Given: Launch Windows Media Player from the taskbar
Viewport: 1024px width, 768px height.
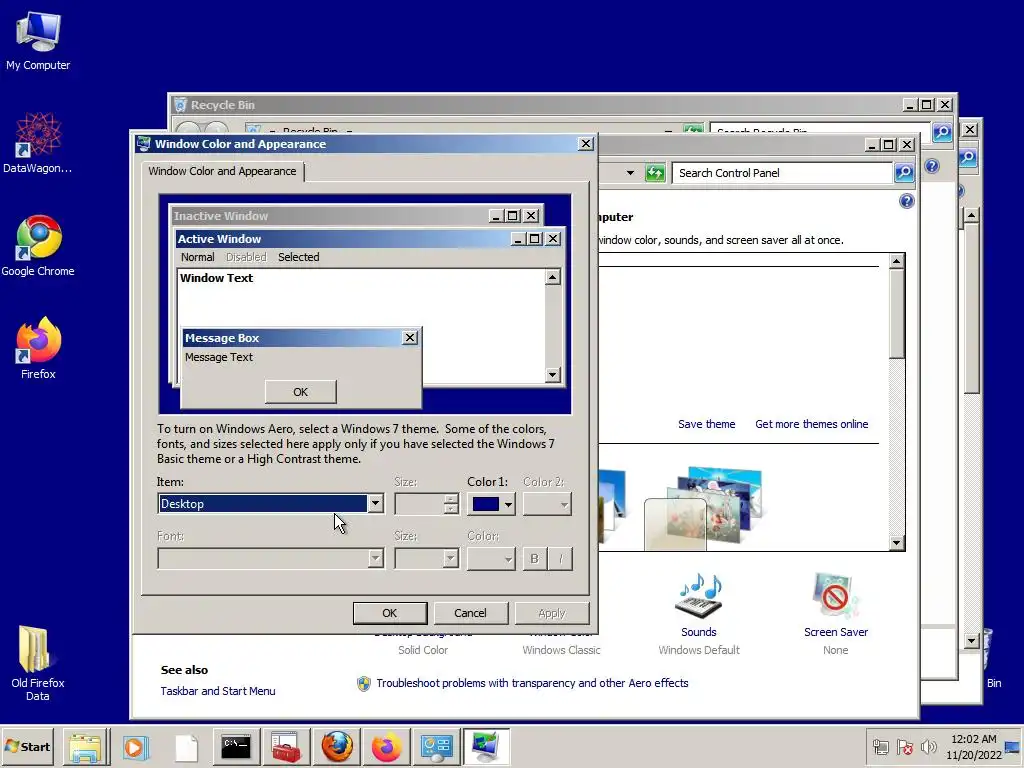Looking at the screenshot, I should click(136, 746).
